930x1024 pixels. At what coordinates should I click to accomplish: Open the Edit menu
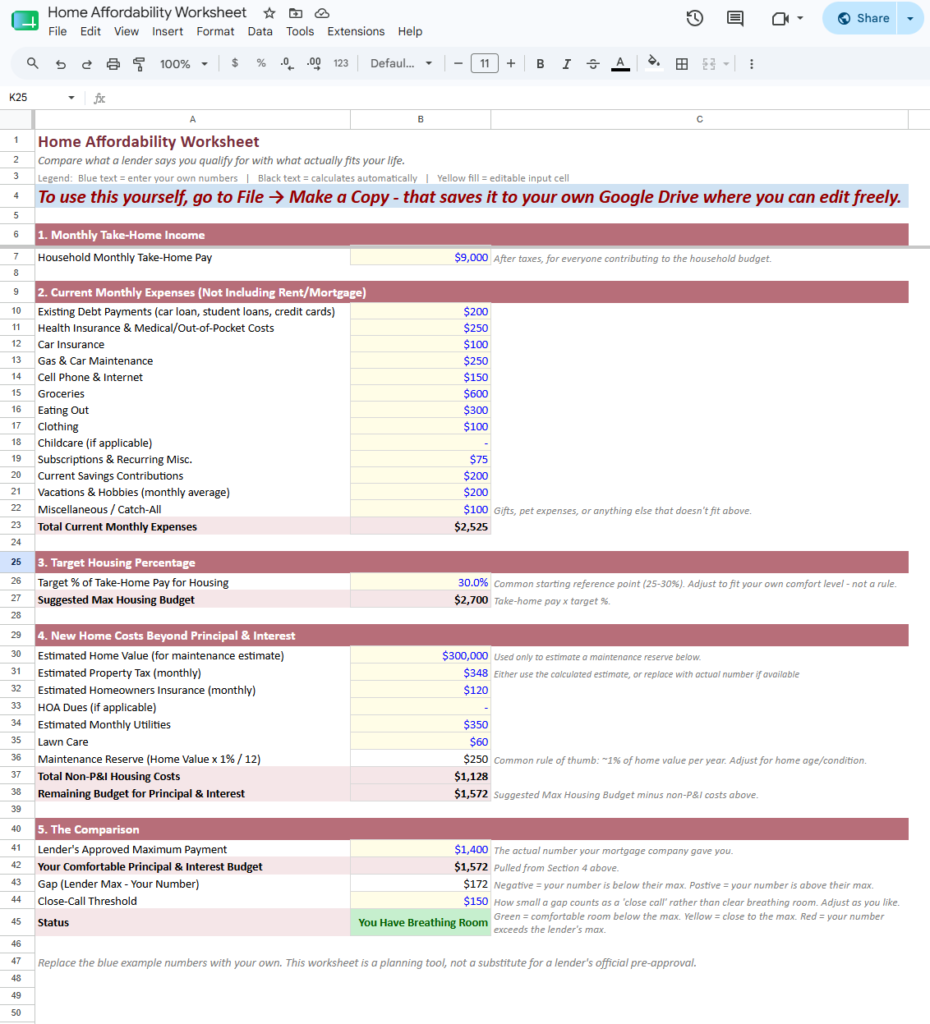[90, 31]
